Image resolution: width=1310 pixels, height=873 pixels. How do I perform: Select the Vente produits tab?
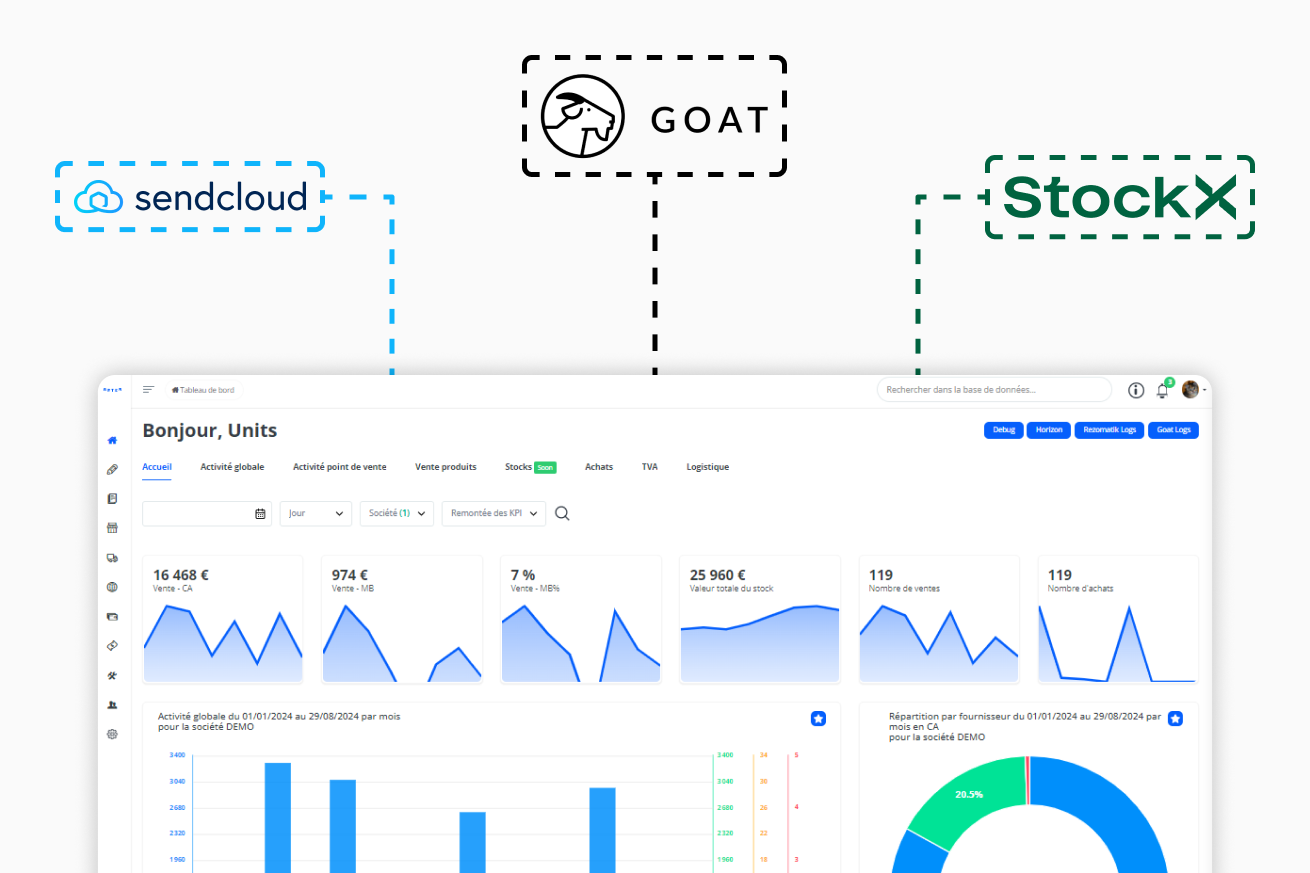[446, 467]
